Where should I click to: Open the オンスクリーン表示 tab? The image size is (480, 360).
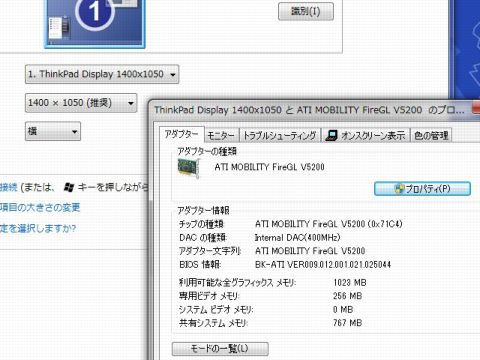(x=365, y=136)
